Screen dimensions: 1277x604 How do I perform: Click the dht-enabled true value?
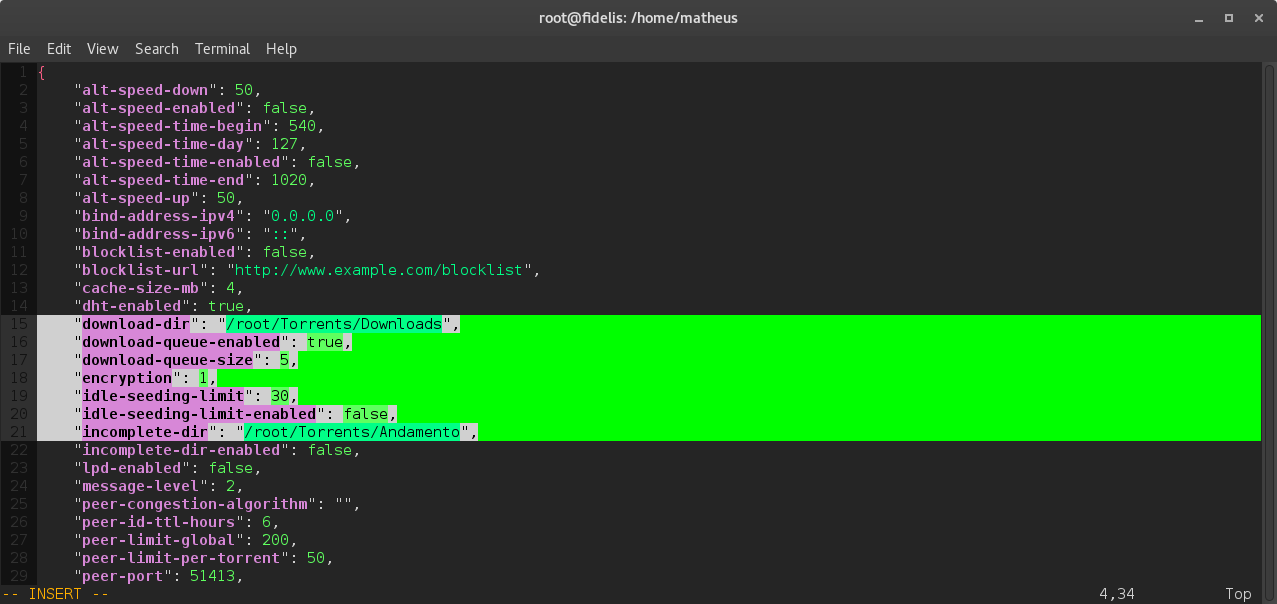pos(225,305)
